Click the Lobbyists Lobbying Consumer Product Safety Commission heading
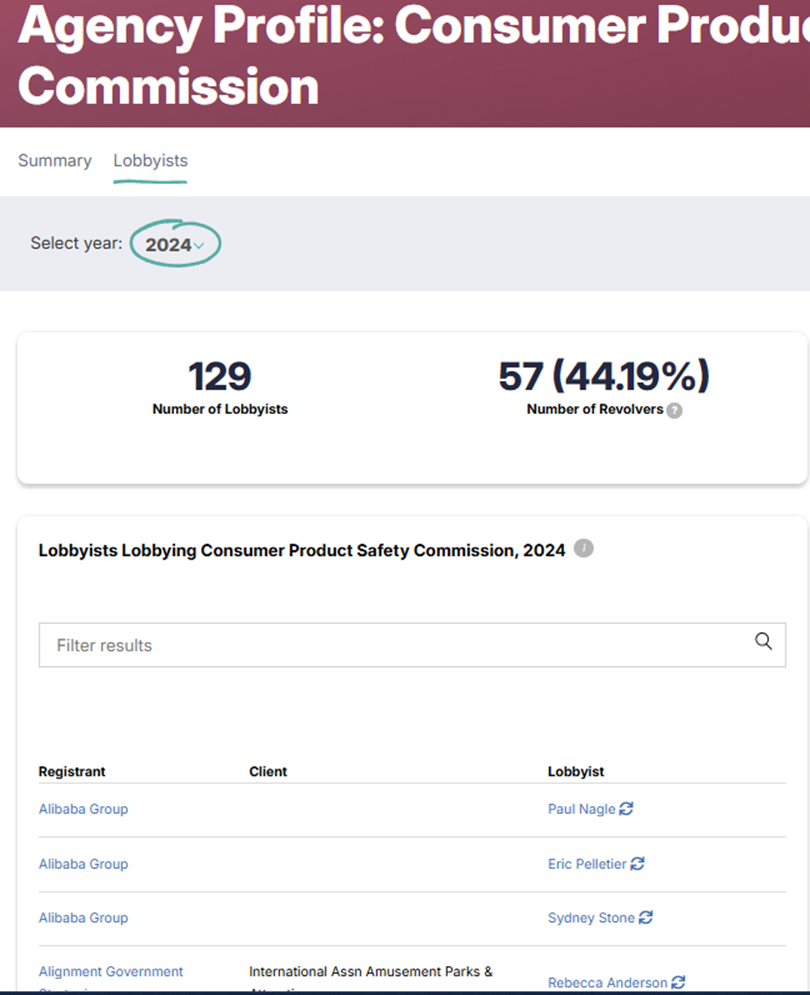 click(x=302, y=550)
